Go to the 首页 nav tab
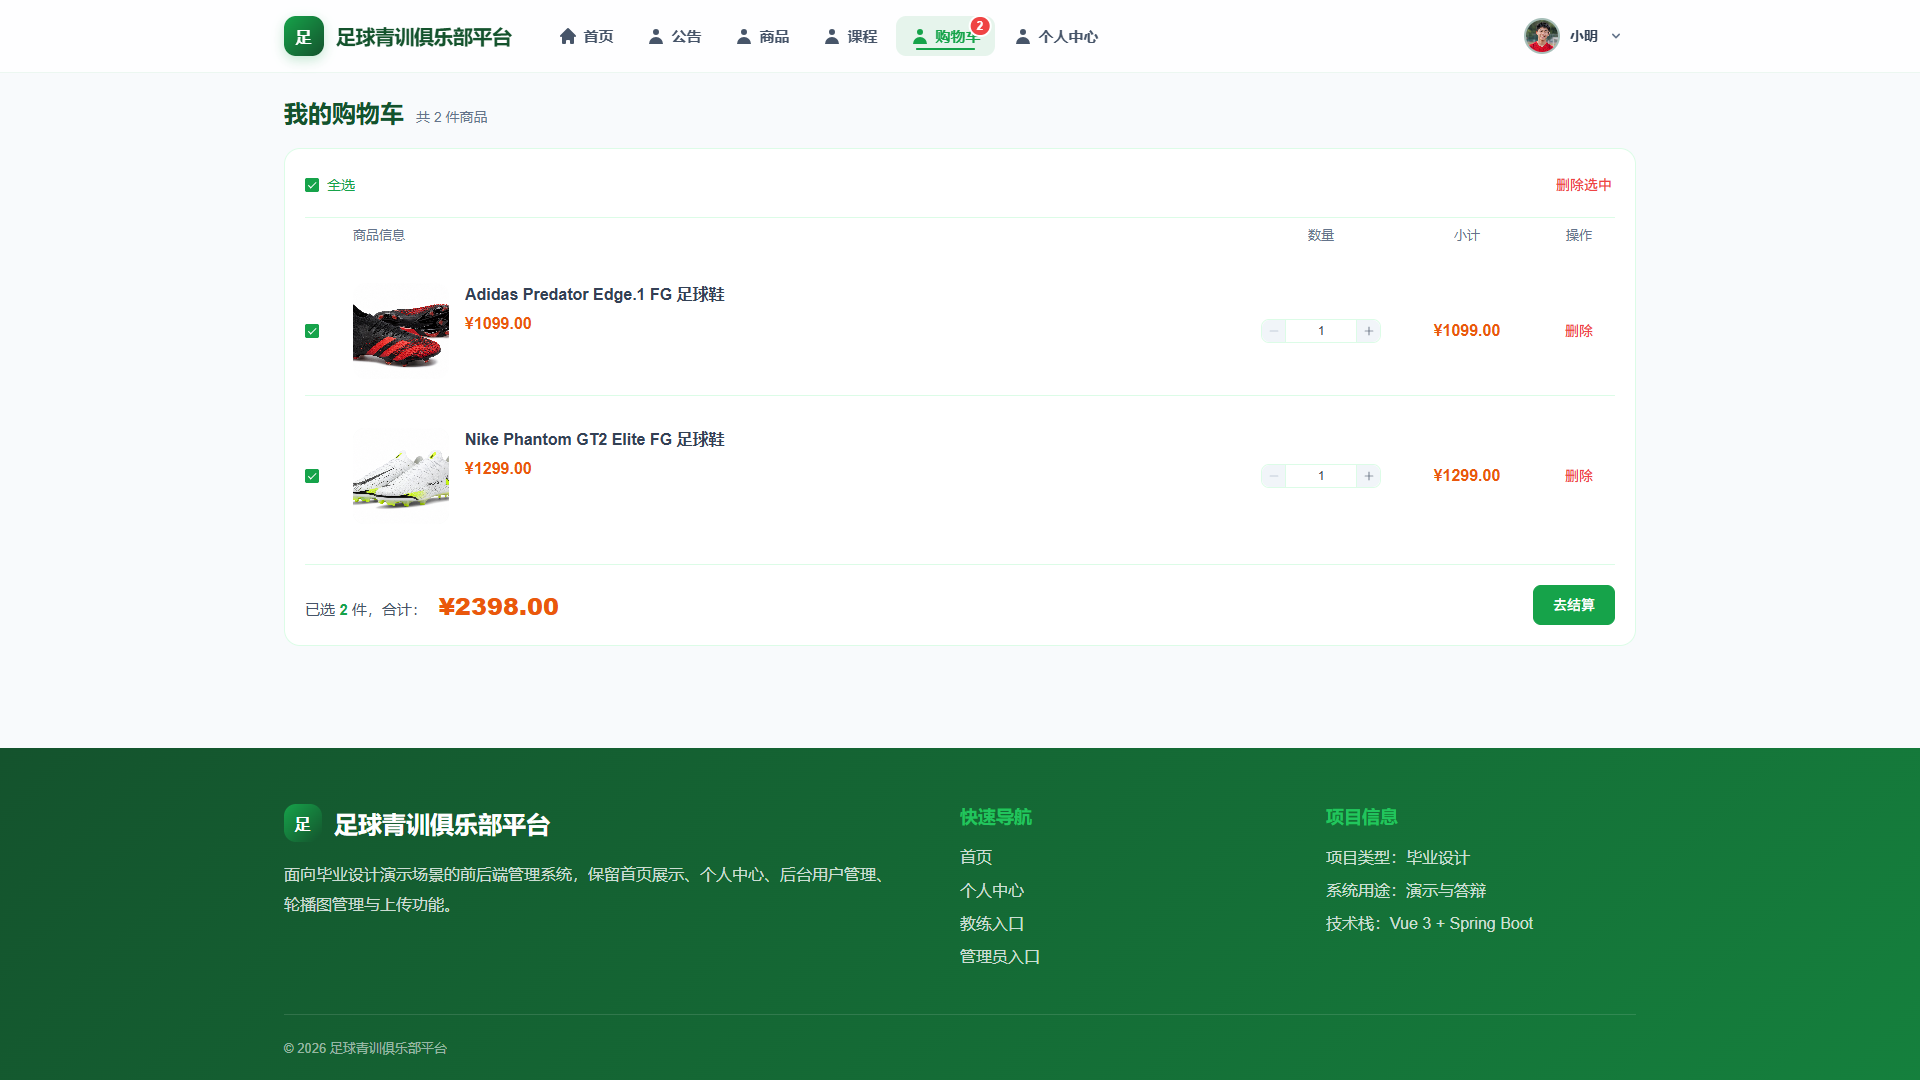The width and height of the screenshot is (1920, 1080). click(586, 36)
